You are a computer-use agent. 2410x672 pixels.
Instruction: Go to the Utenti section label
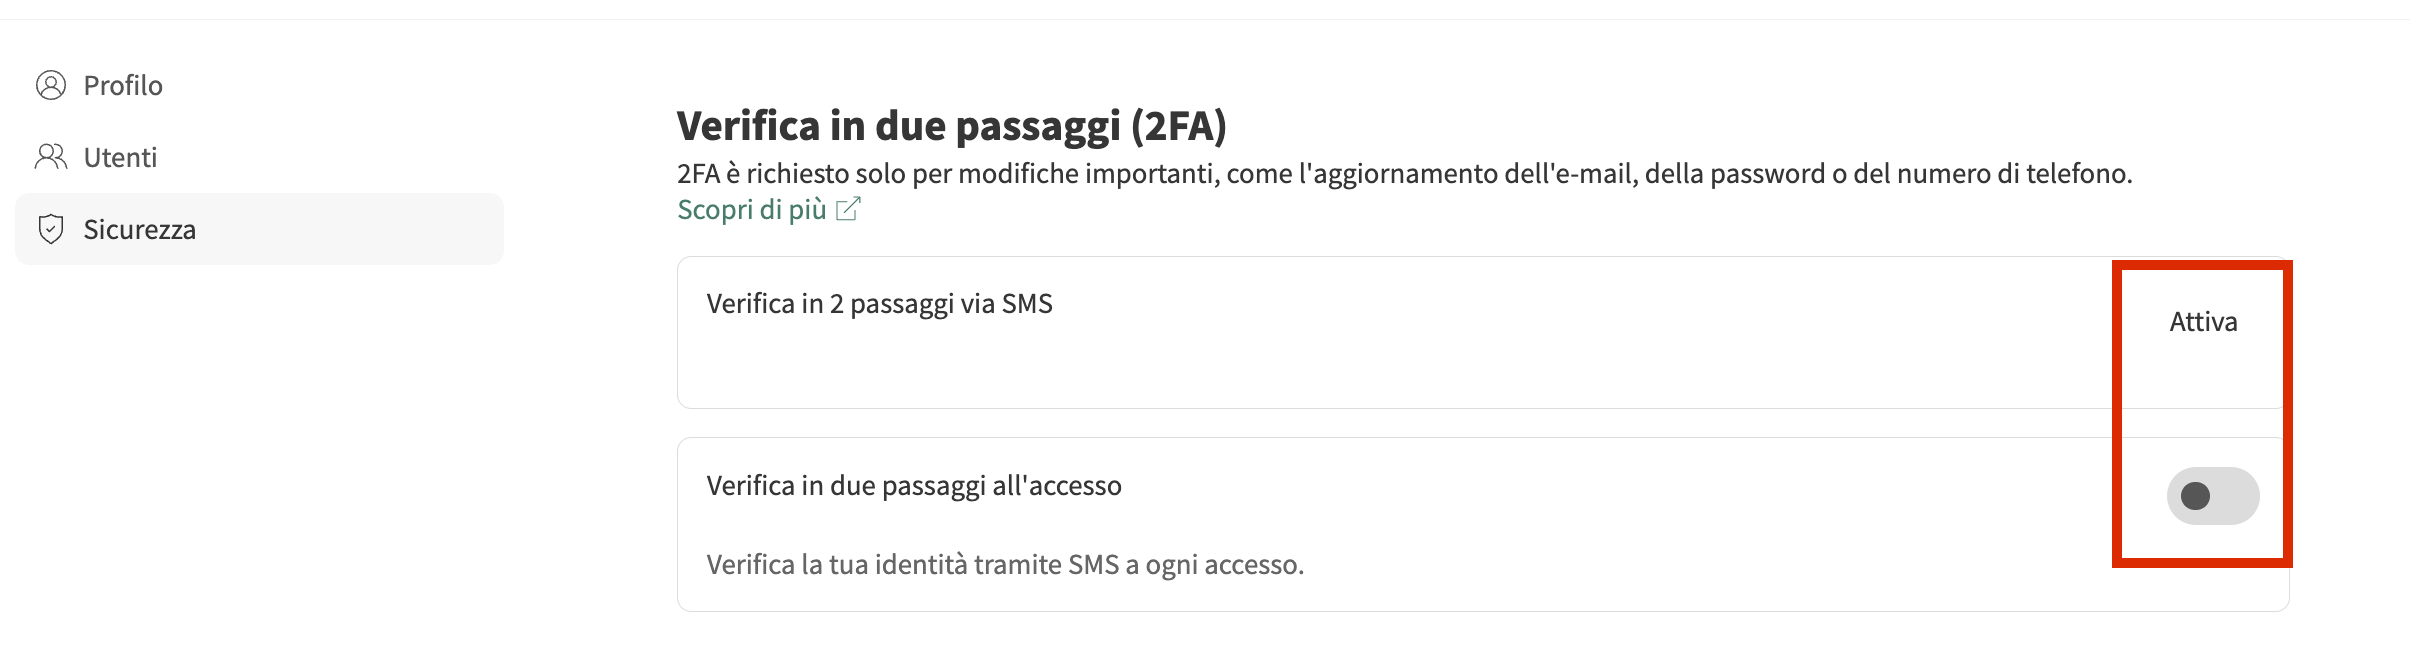[120, 158]
